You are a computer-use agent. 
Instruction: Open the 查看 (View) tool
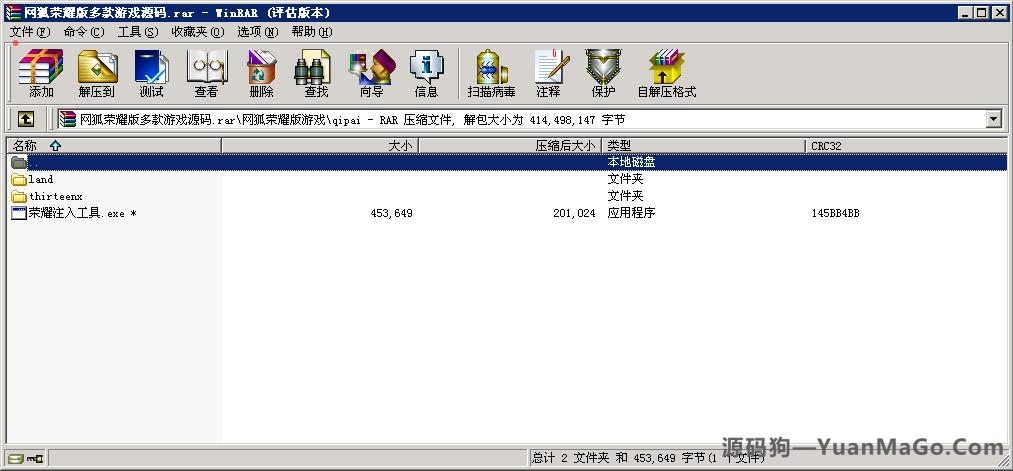tap(207, 73)
